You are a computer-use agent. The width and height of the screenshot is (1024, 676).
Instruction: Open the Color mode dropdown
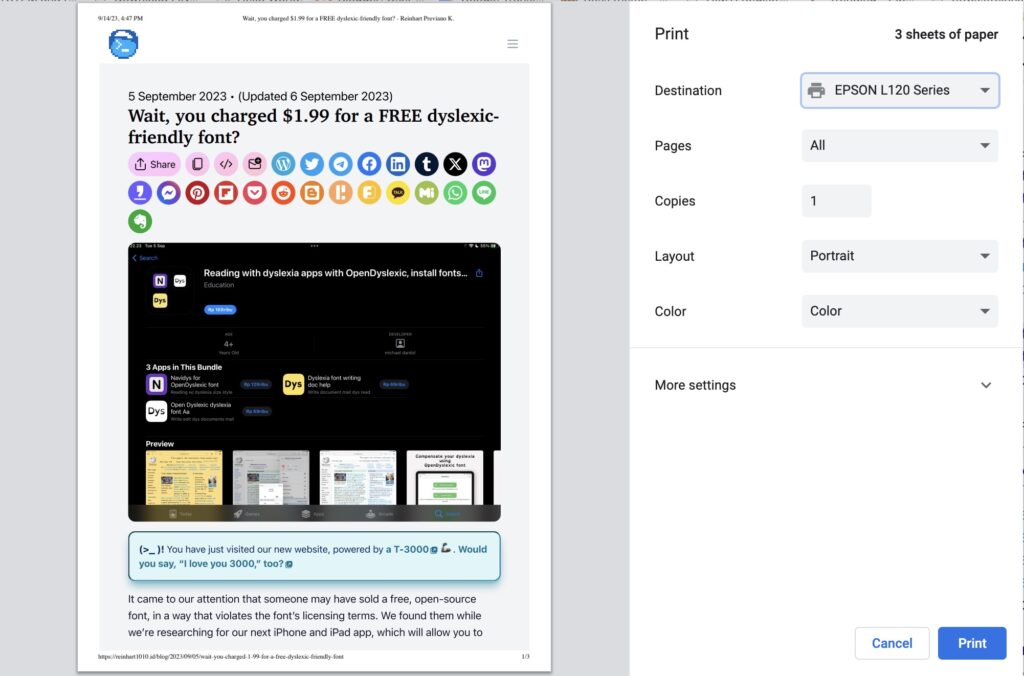(x=899, y=311)
